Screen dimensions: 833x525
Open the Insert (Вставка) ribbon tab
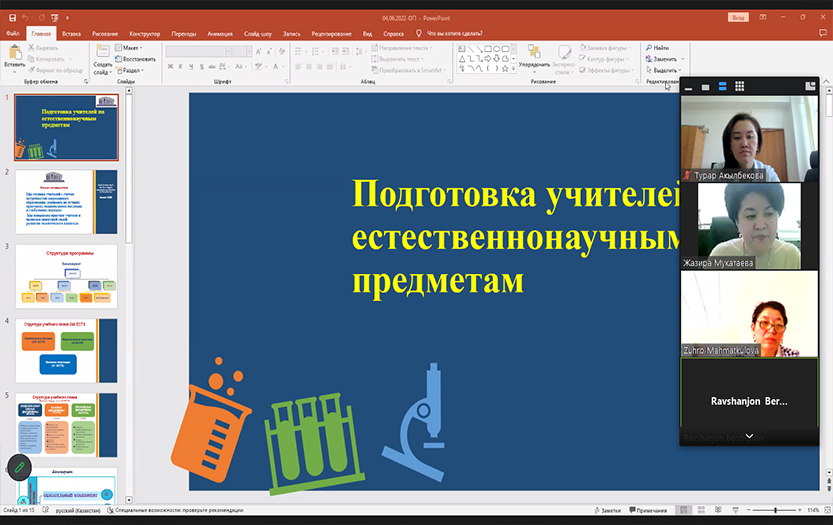71,33
